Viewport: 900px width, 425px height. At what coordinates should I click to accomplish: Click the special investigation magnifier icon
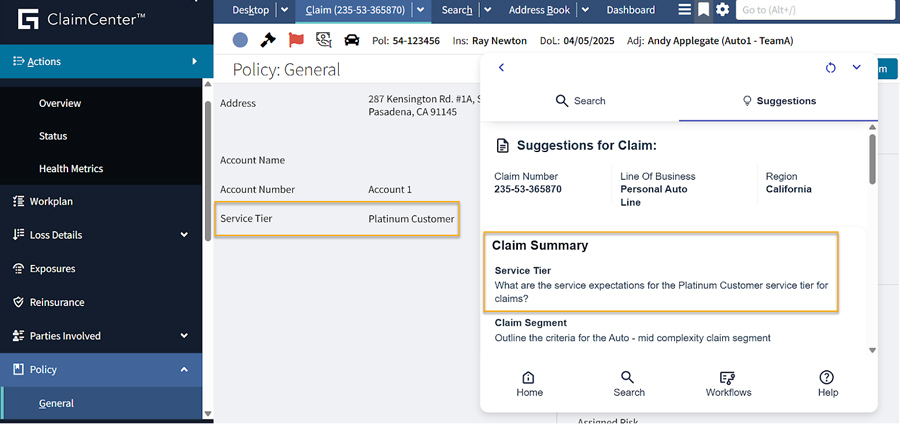click(x=324, y=40)
